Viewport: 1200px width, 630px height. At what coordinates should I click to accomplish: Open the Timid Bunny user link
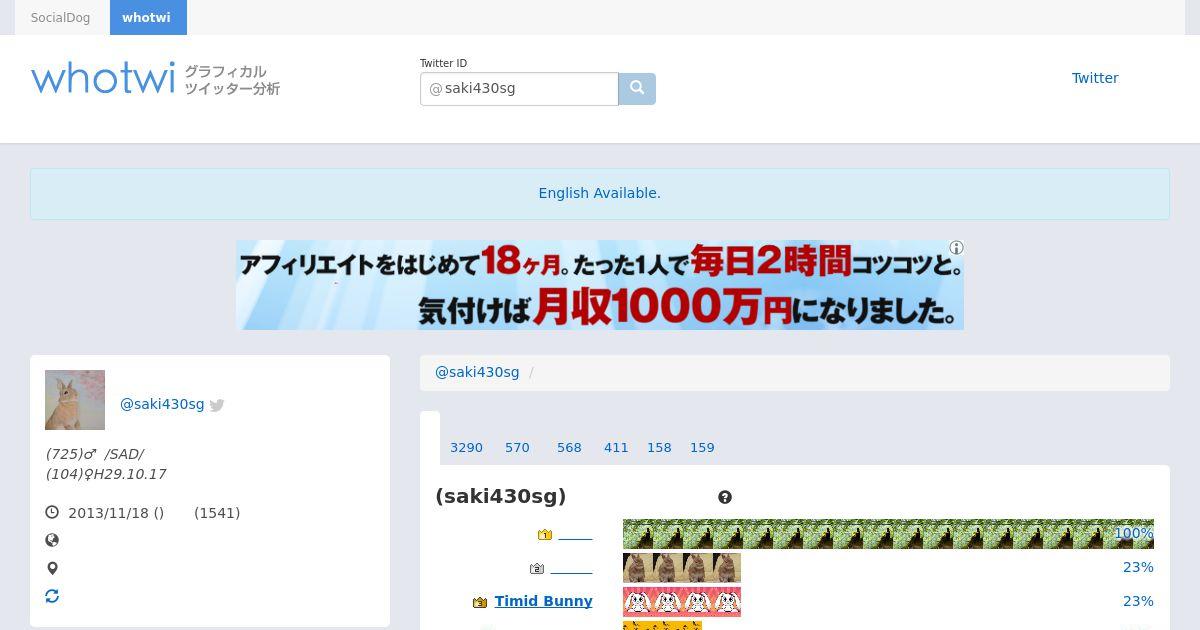[x=543, y=601]
